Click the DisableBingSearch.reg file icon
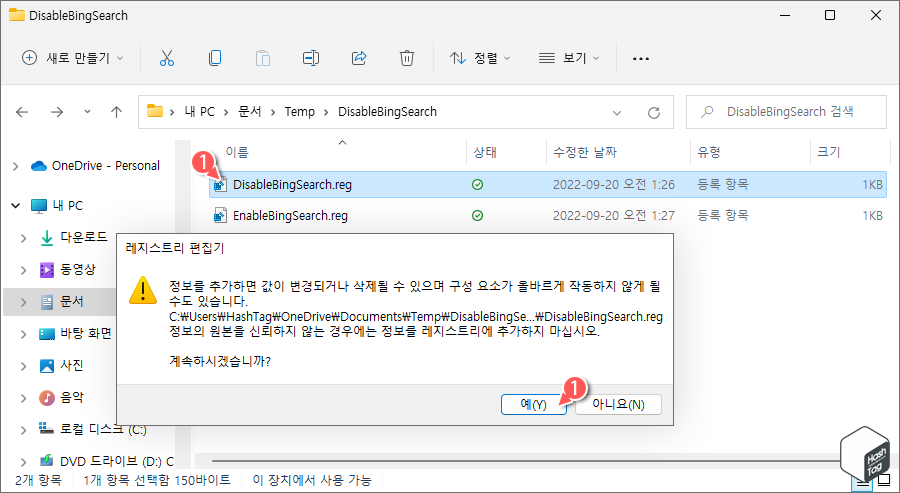The width and height of the screenshot is (900, 493). click(x=220, y=185)
